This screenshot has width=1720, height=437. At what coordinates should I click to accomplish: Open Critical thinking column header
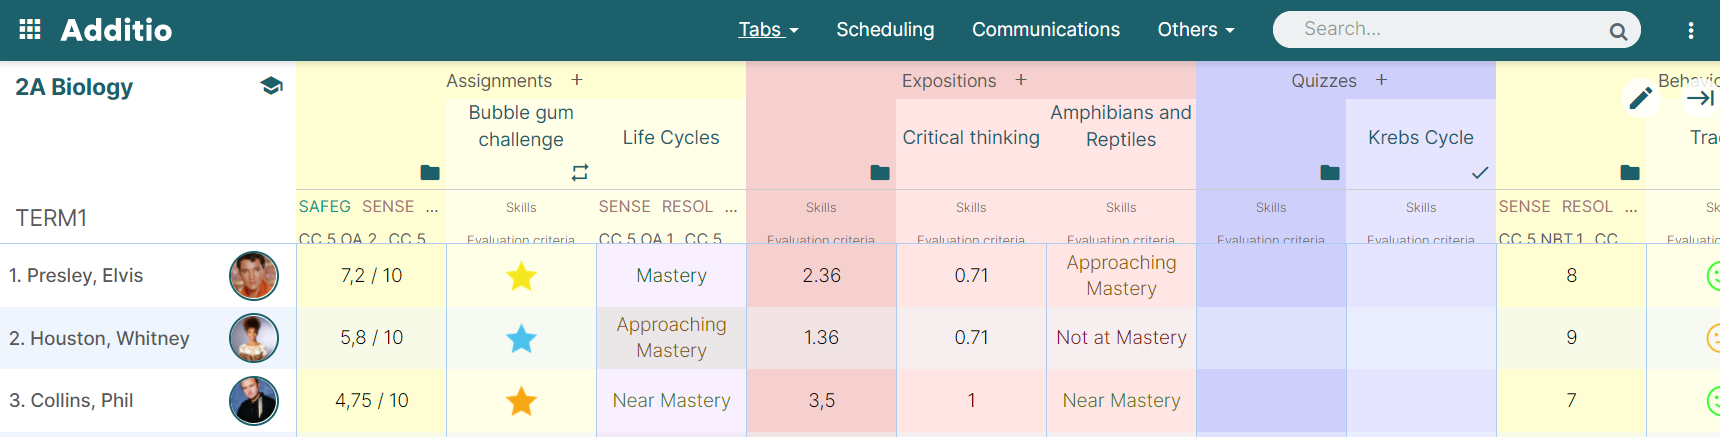971,137
